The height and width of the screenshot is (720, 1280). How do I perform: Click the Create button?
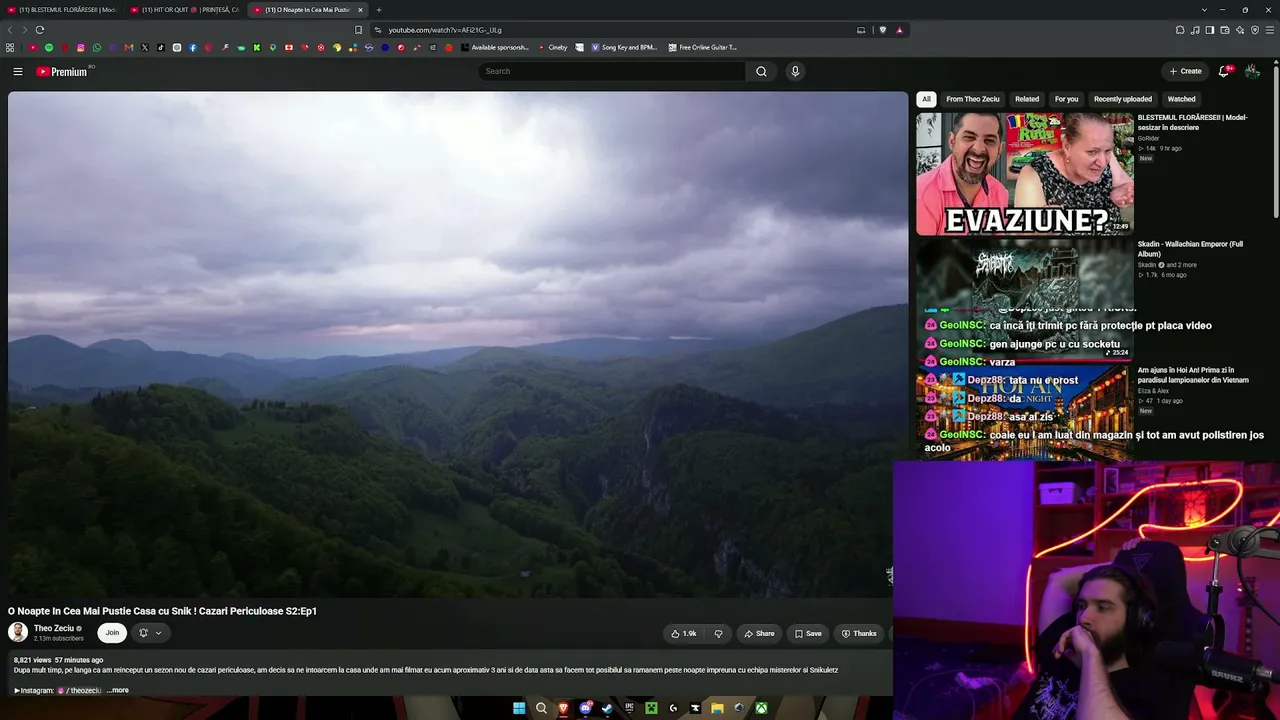point(1185,71)
